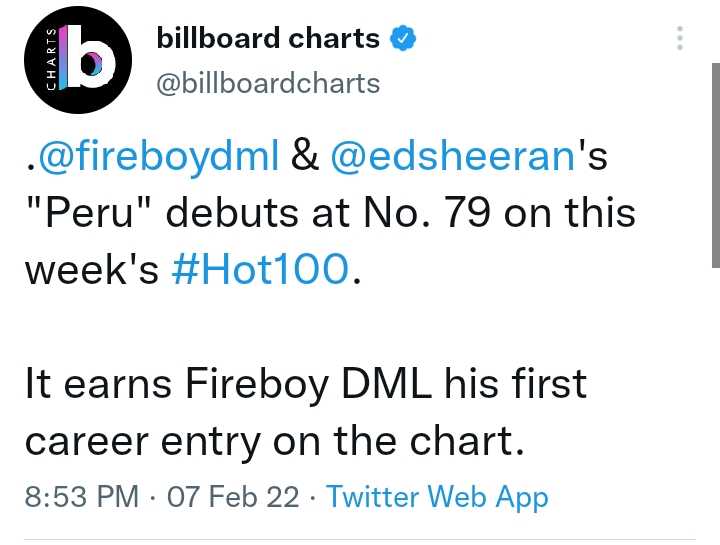Screen dimensions: 720x545
Task: Open the "billboard charts" display name
Action: (268, 39)
